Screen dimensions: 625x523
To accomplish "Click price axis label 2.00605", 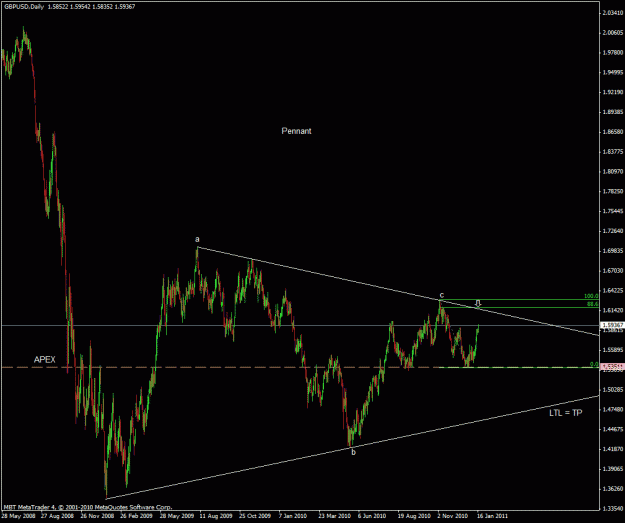I will (612, 33).
